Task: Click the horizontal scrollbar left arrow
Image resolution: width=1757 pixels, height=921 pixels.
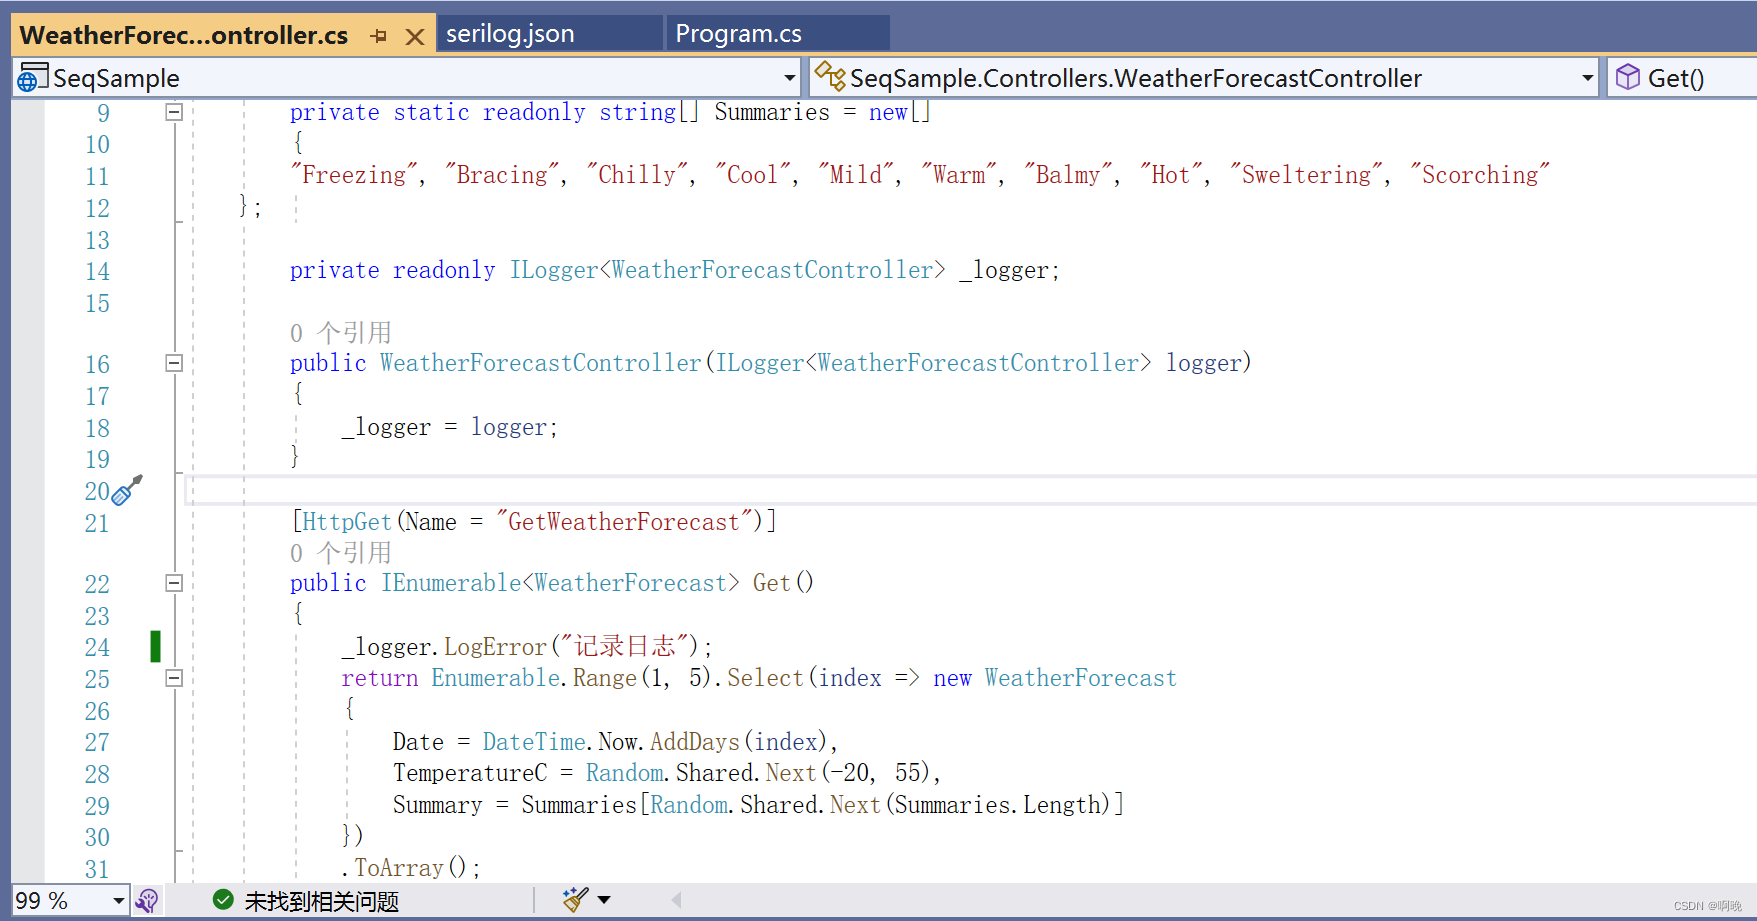Action: click(x=676, y=900)
